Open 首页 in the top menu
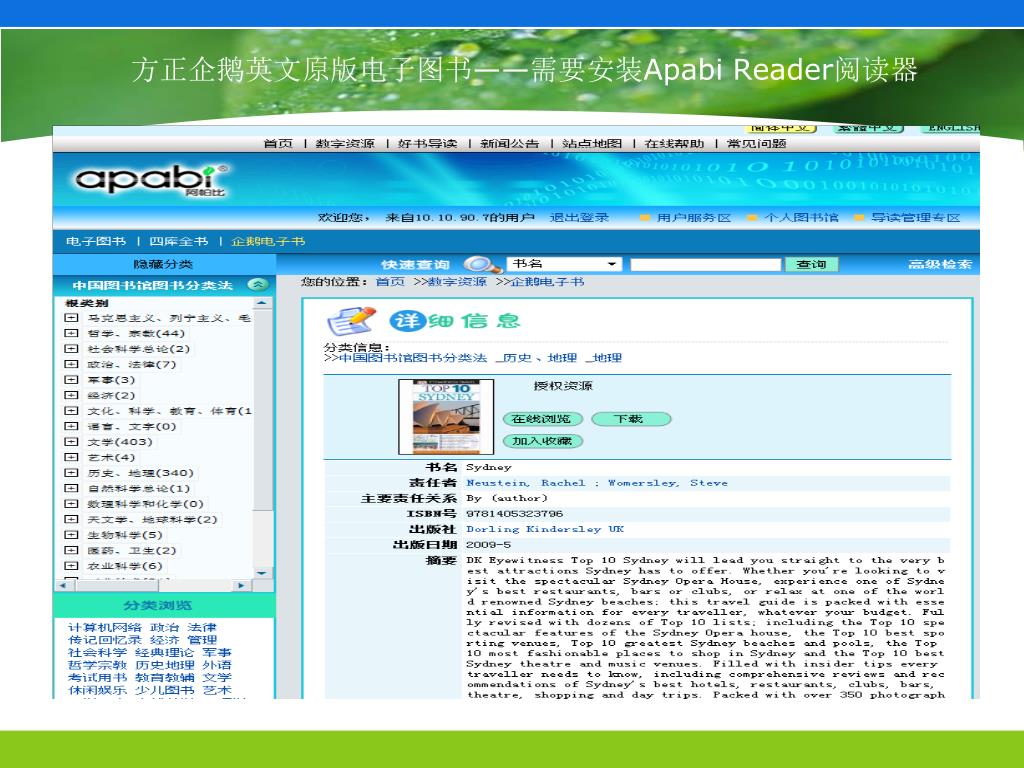Viewport: 1024px width, 768px height. pyautogui.click(x=278, y=144)
